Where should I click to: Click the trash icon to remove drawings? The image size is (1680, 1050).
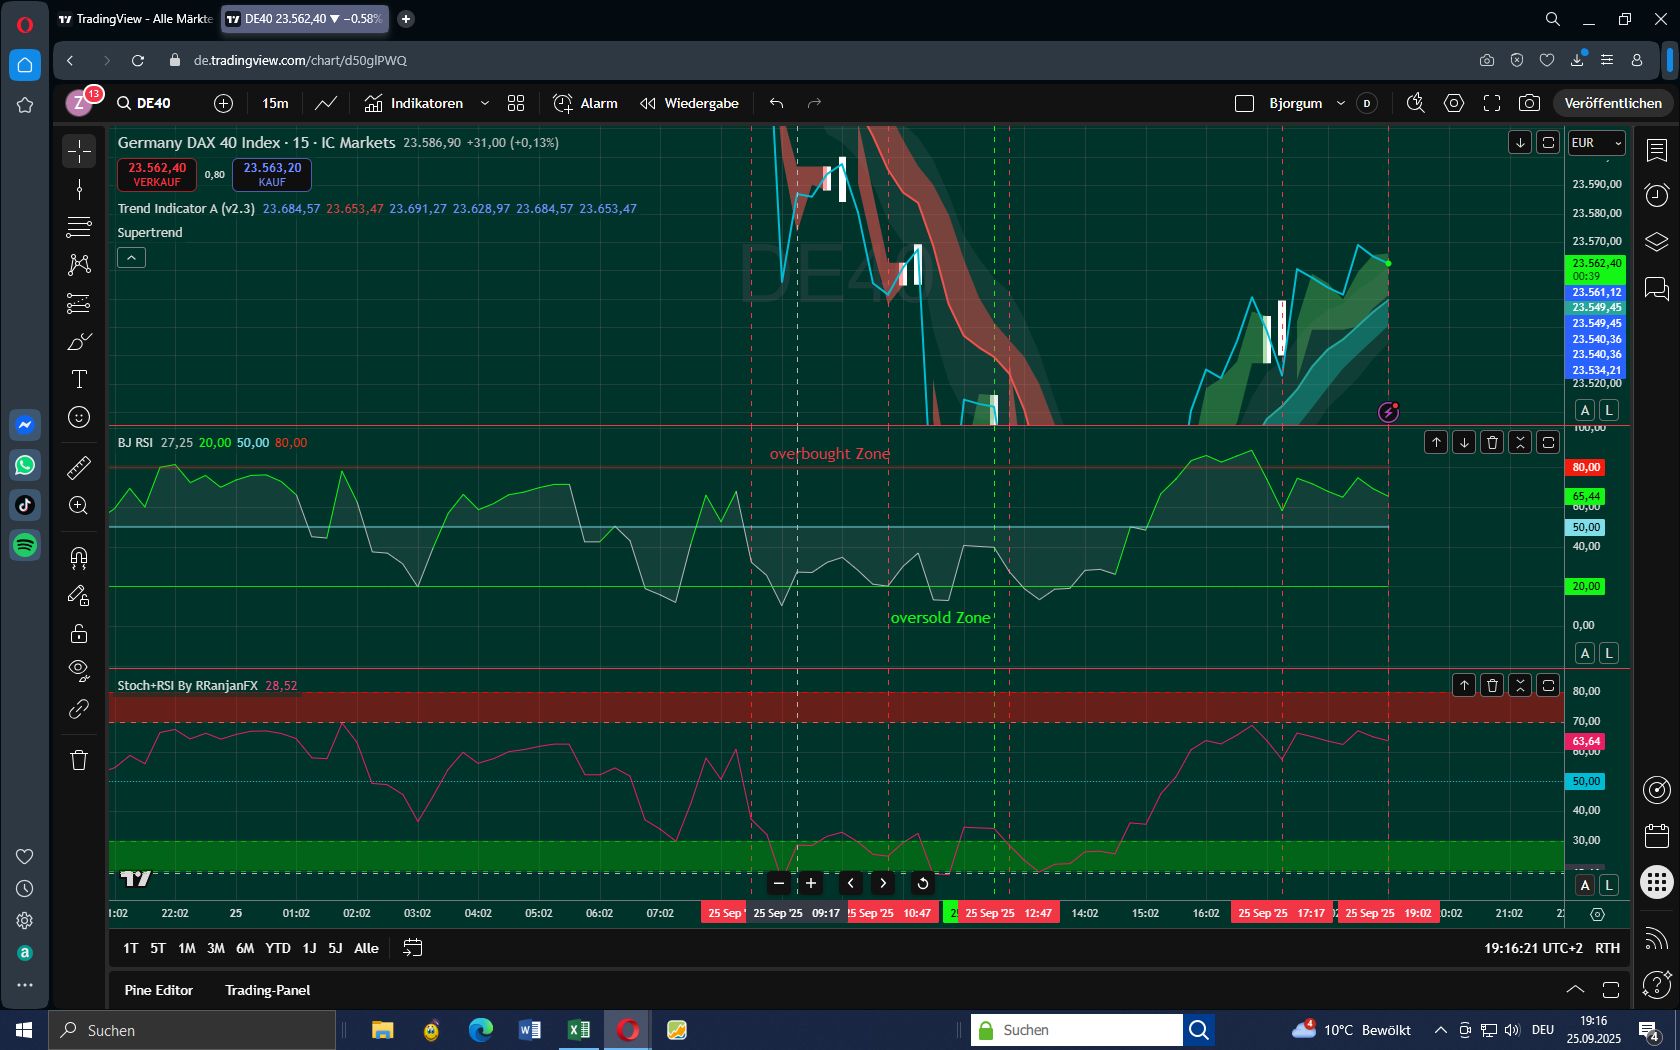tap(79, 760)
